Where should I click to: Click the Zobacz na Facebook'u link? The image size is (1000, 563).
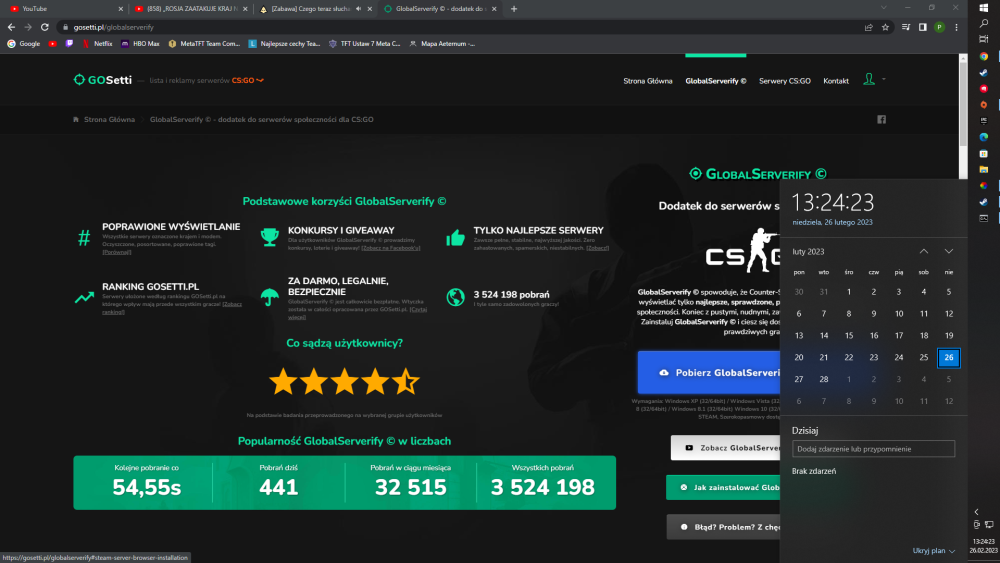[x=390, y=248]
